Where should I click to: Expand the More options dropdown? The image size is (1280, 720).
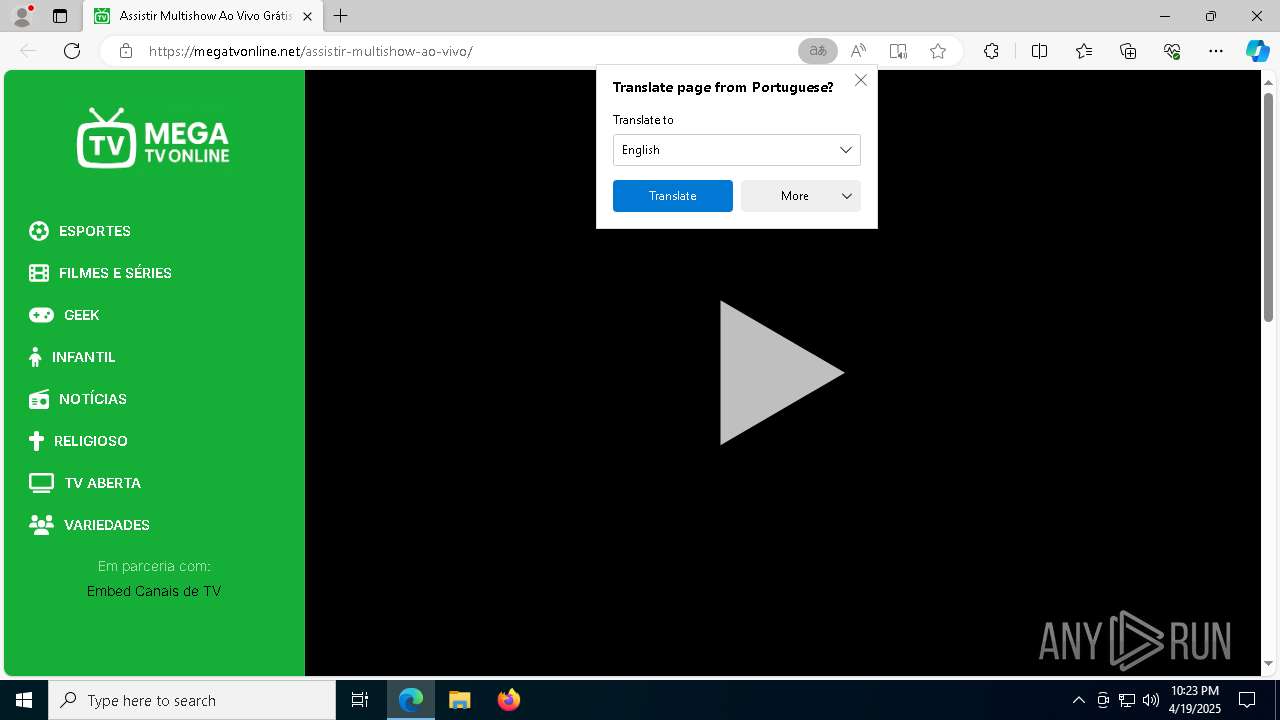(801, 196)
